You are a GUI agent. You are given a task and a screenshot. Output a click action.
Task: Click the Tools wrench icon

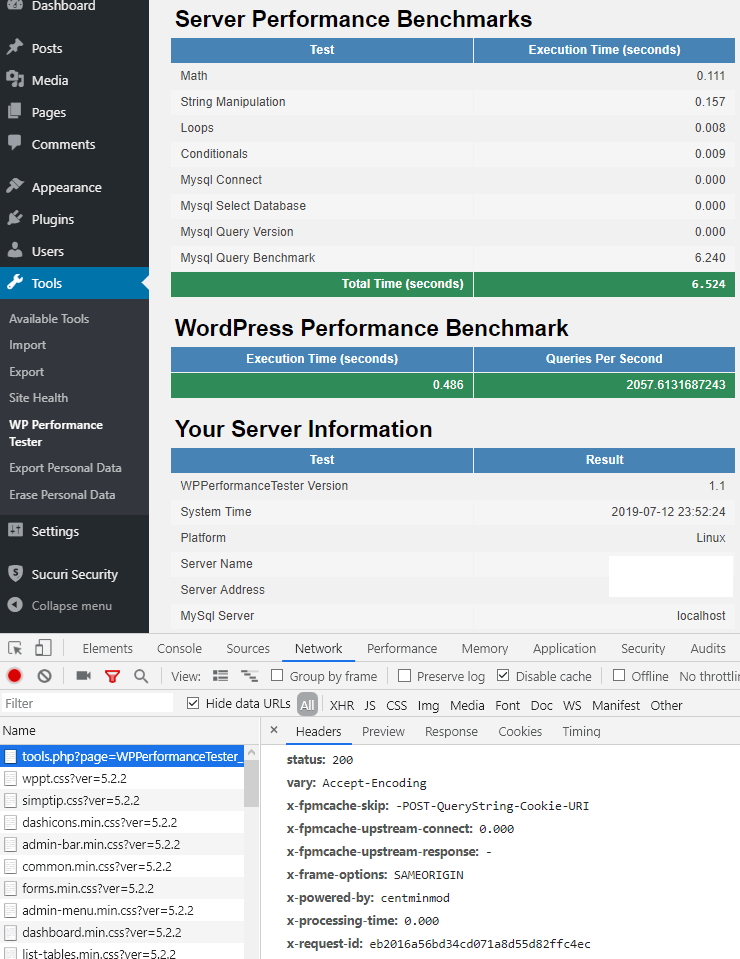pos(15,283)
